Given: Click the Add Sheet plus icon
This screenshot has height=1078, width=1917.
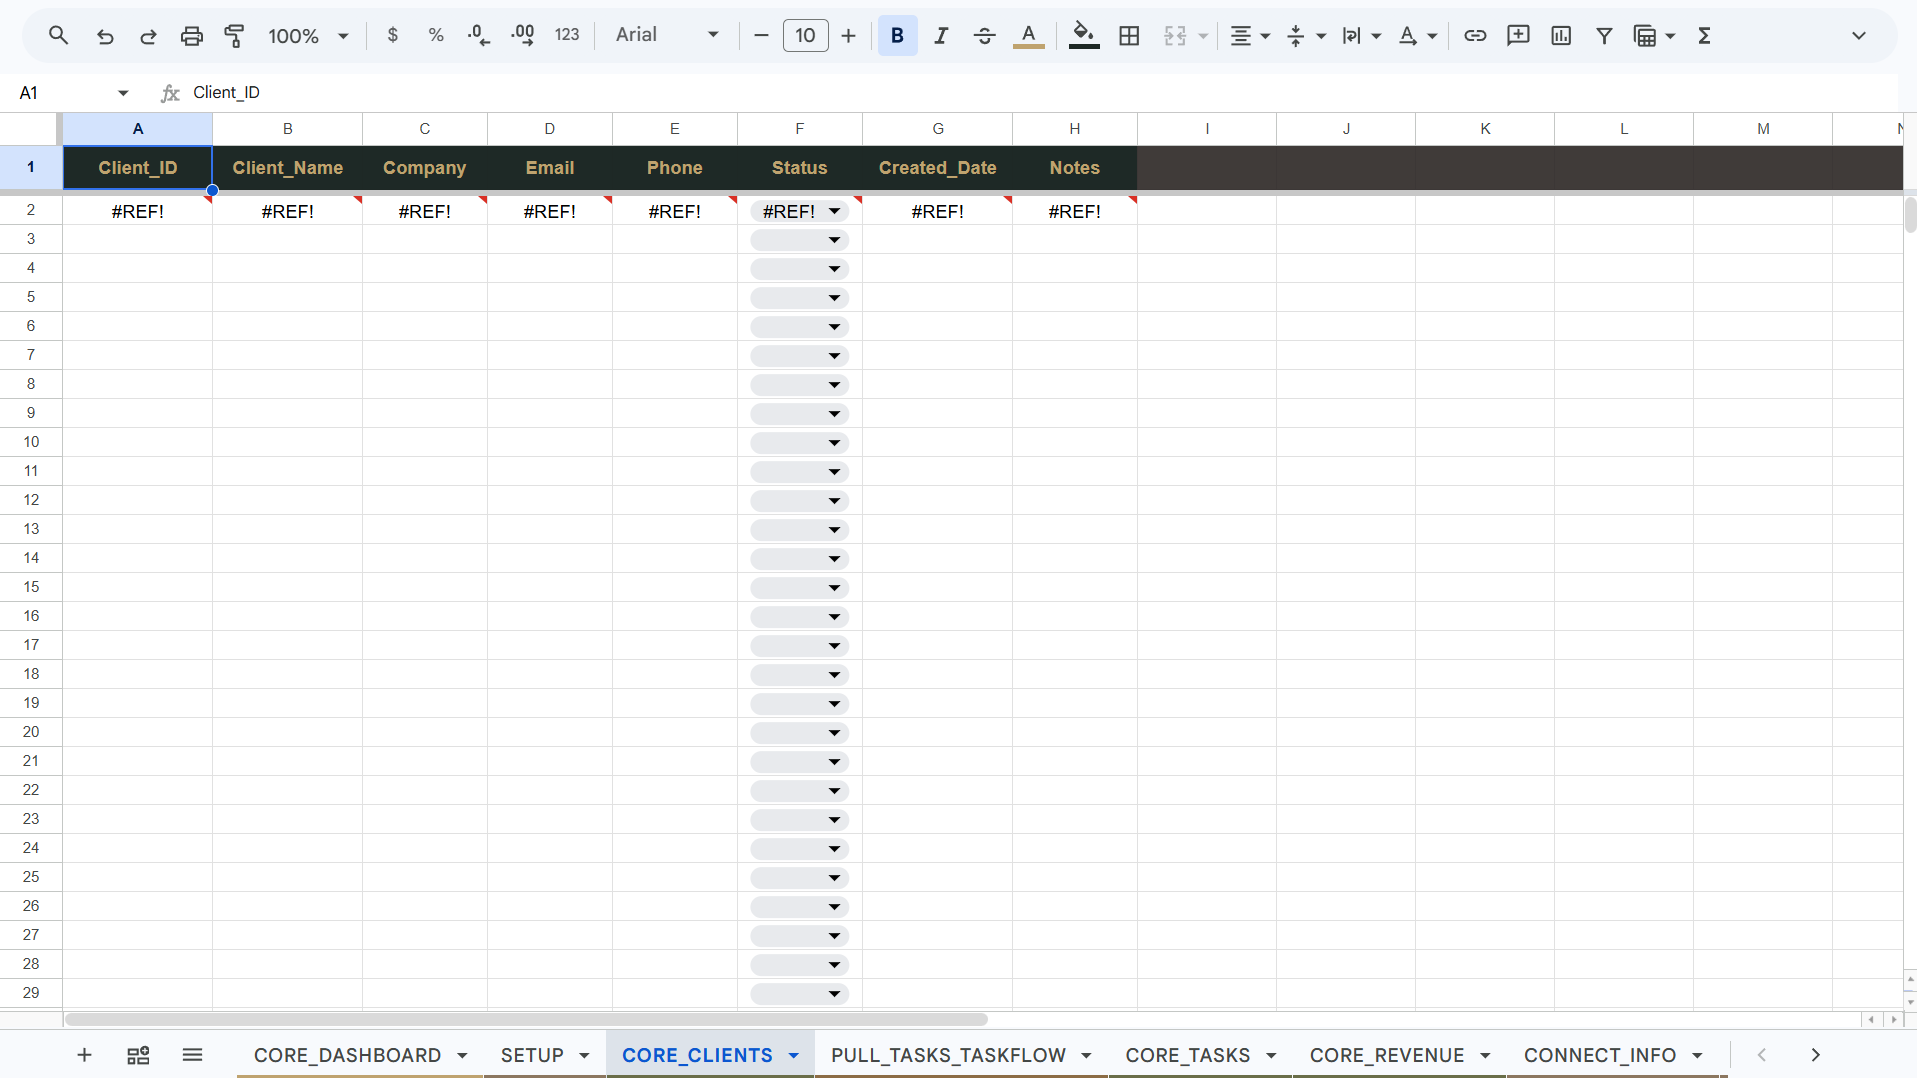Looking at the screenshot, I should pos(85,1055).
